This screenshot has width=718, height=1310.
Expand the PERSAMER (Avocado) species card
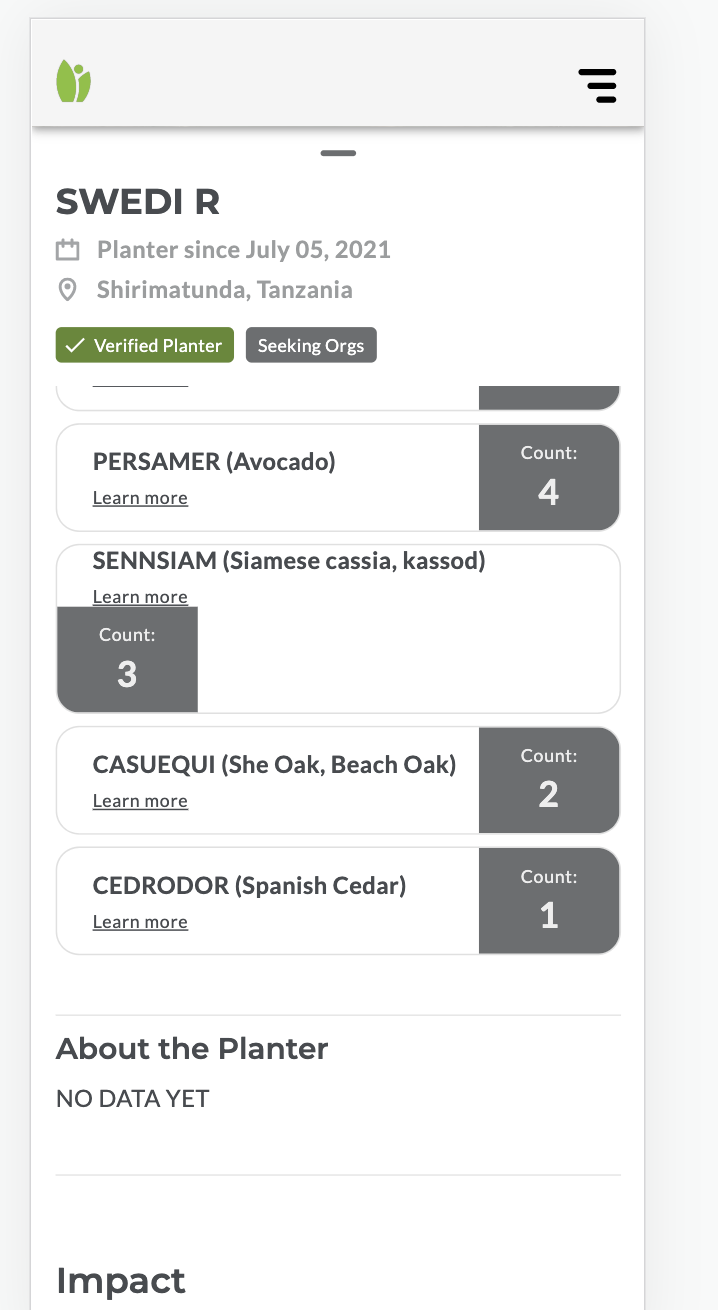[x=215, y=462]
